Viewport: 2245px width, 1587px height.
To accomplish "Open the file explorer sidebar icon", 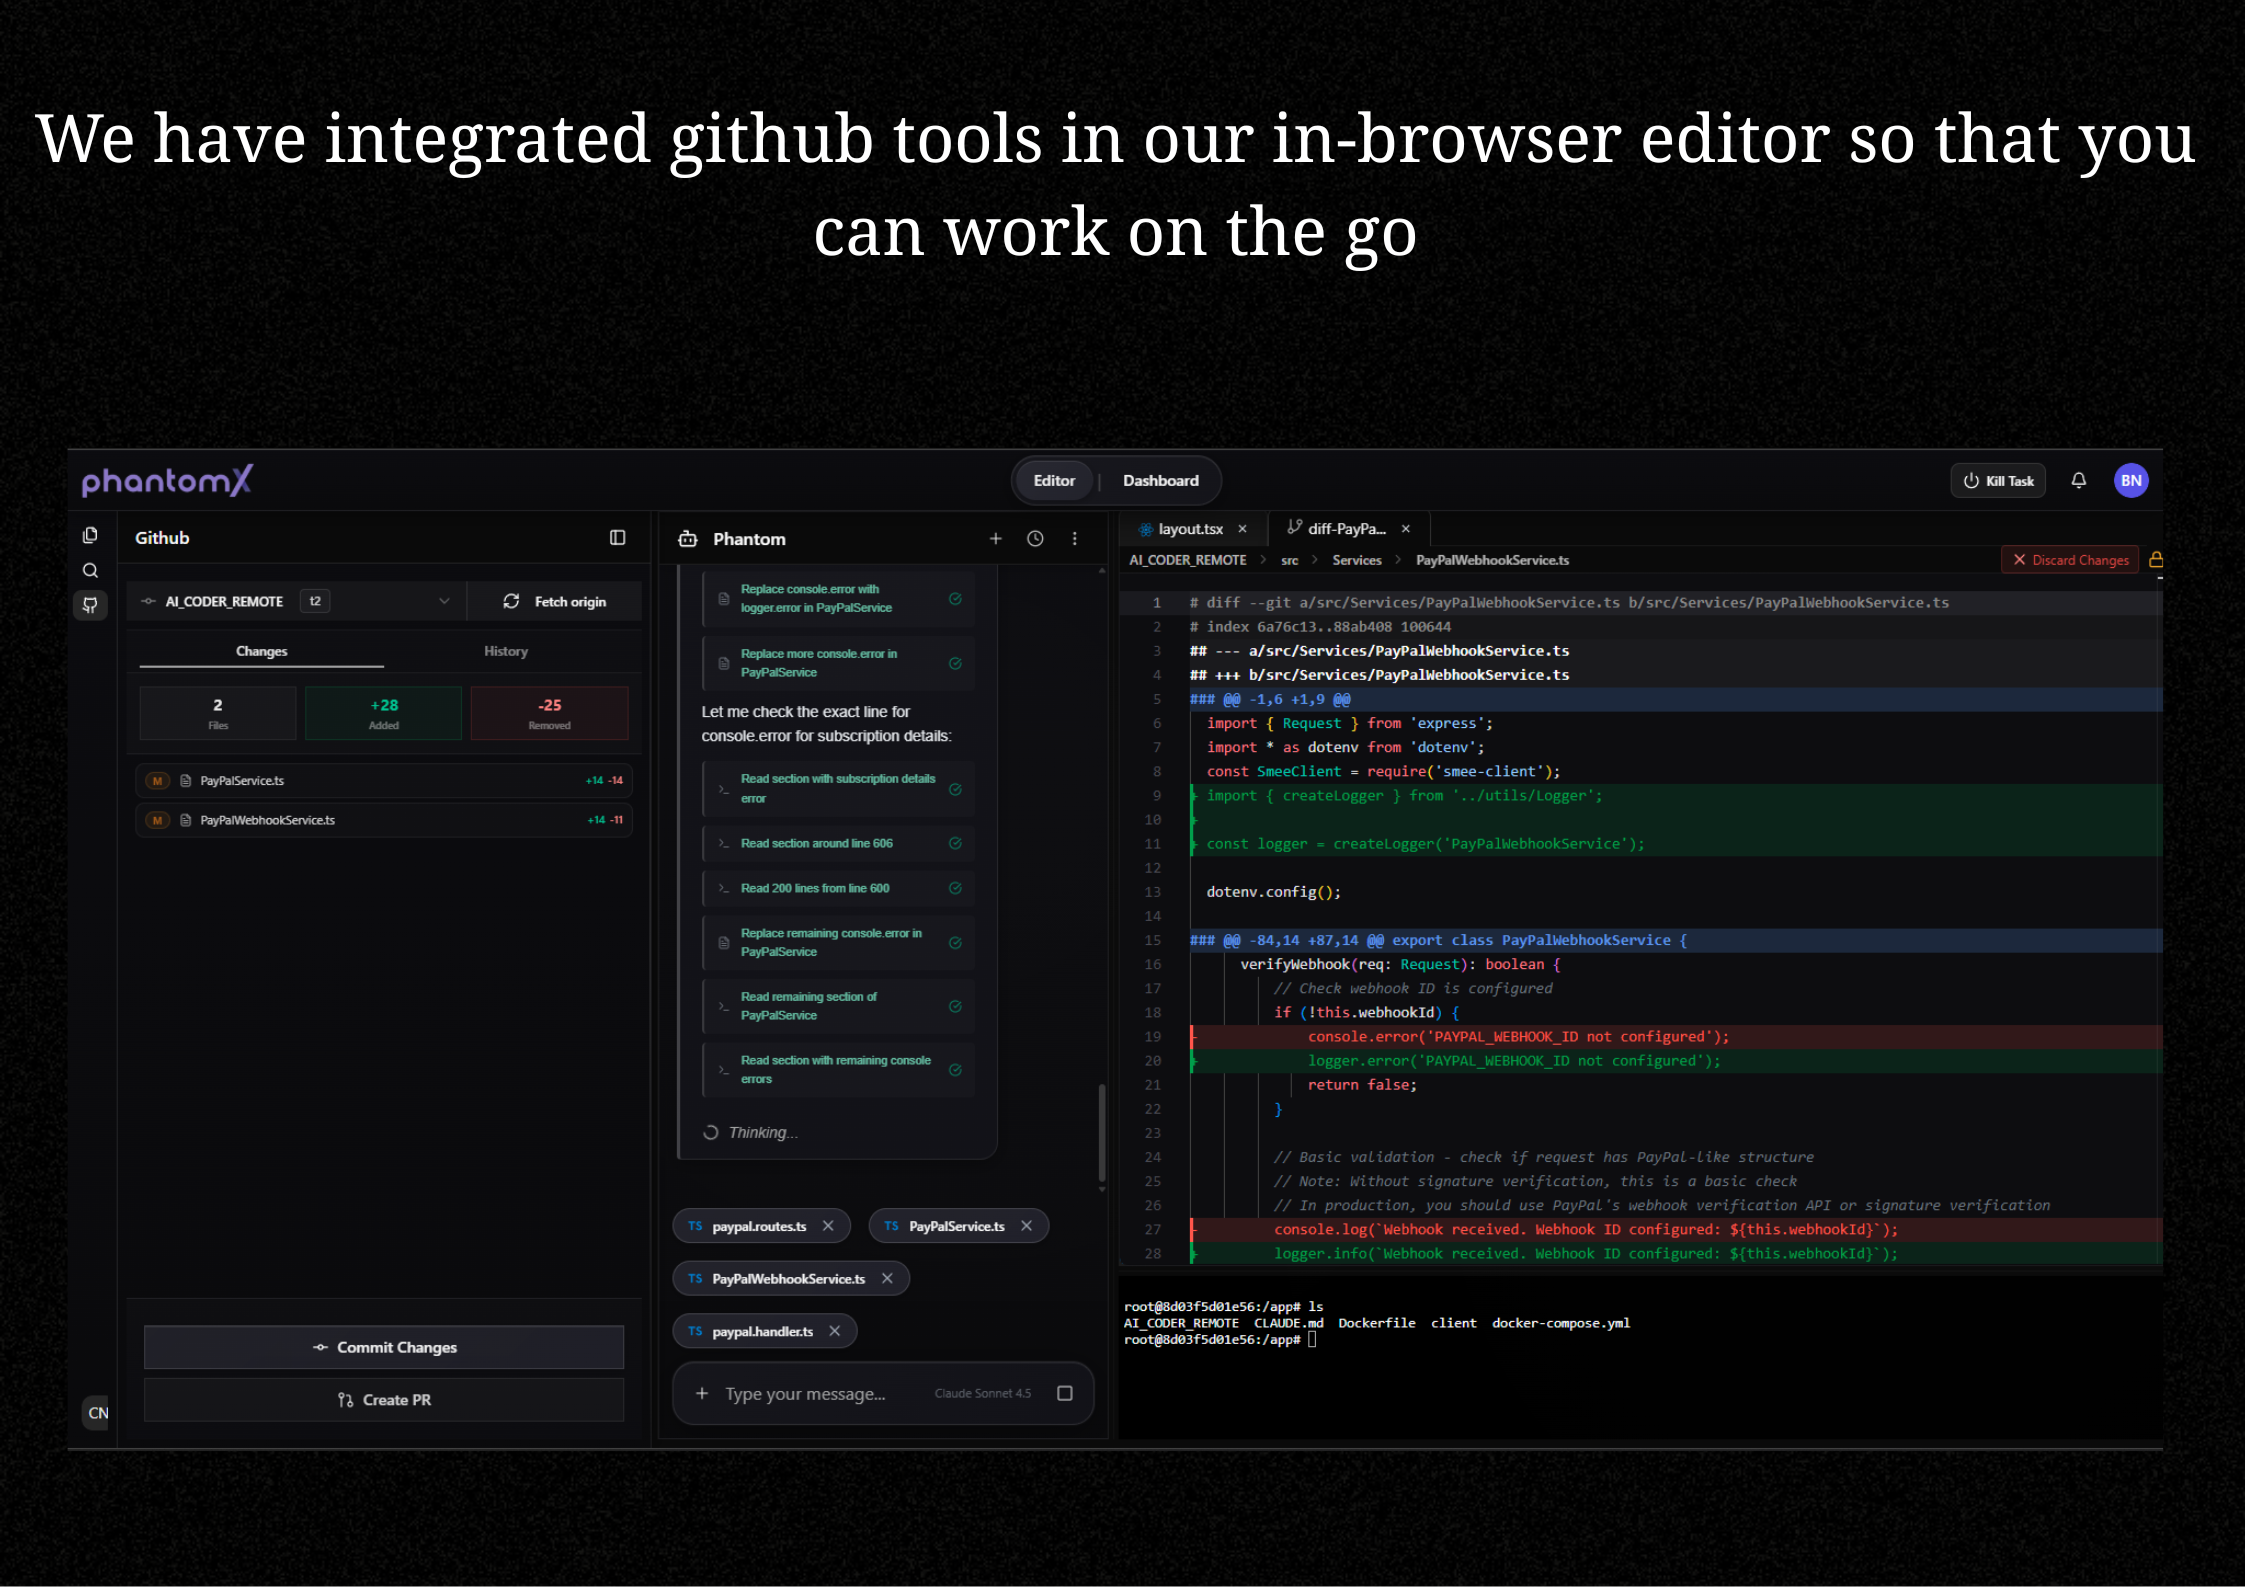I will coord(90,536).
